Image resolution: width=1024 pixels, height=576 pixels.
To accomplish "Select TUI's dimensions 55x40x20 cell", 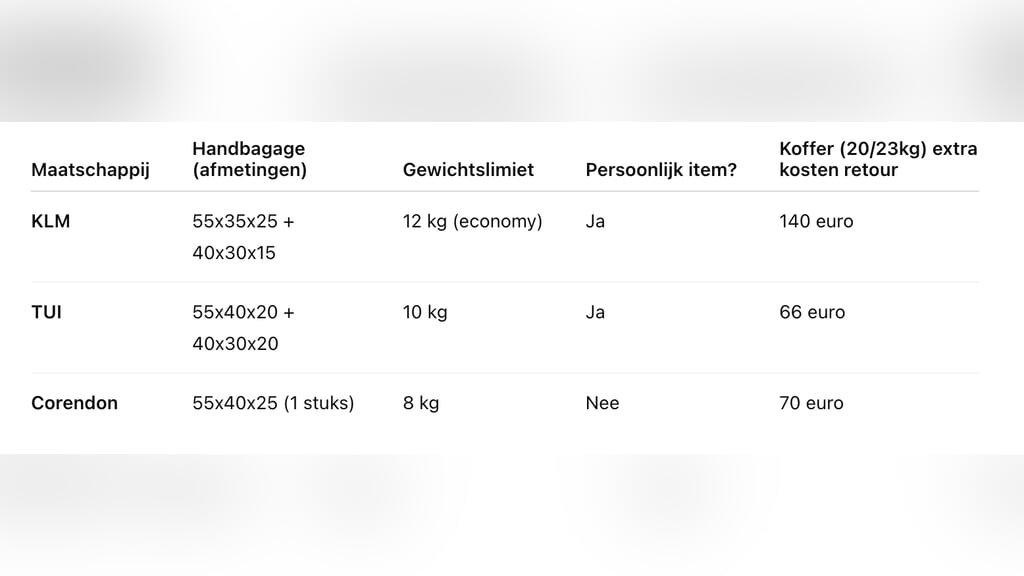I will [x=243, y=328].
